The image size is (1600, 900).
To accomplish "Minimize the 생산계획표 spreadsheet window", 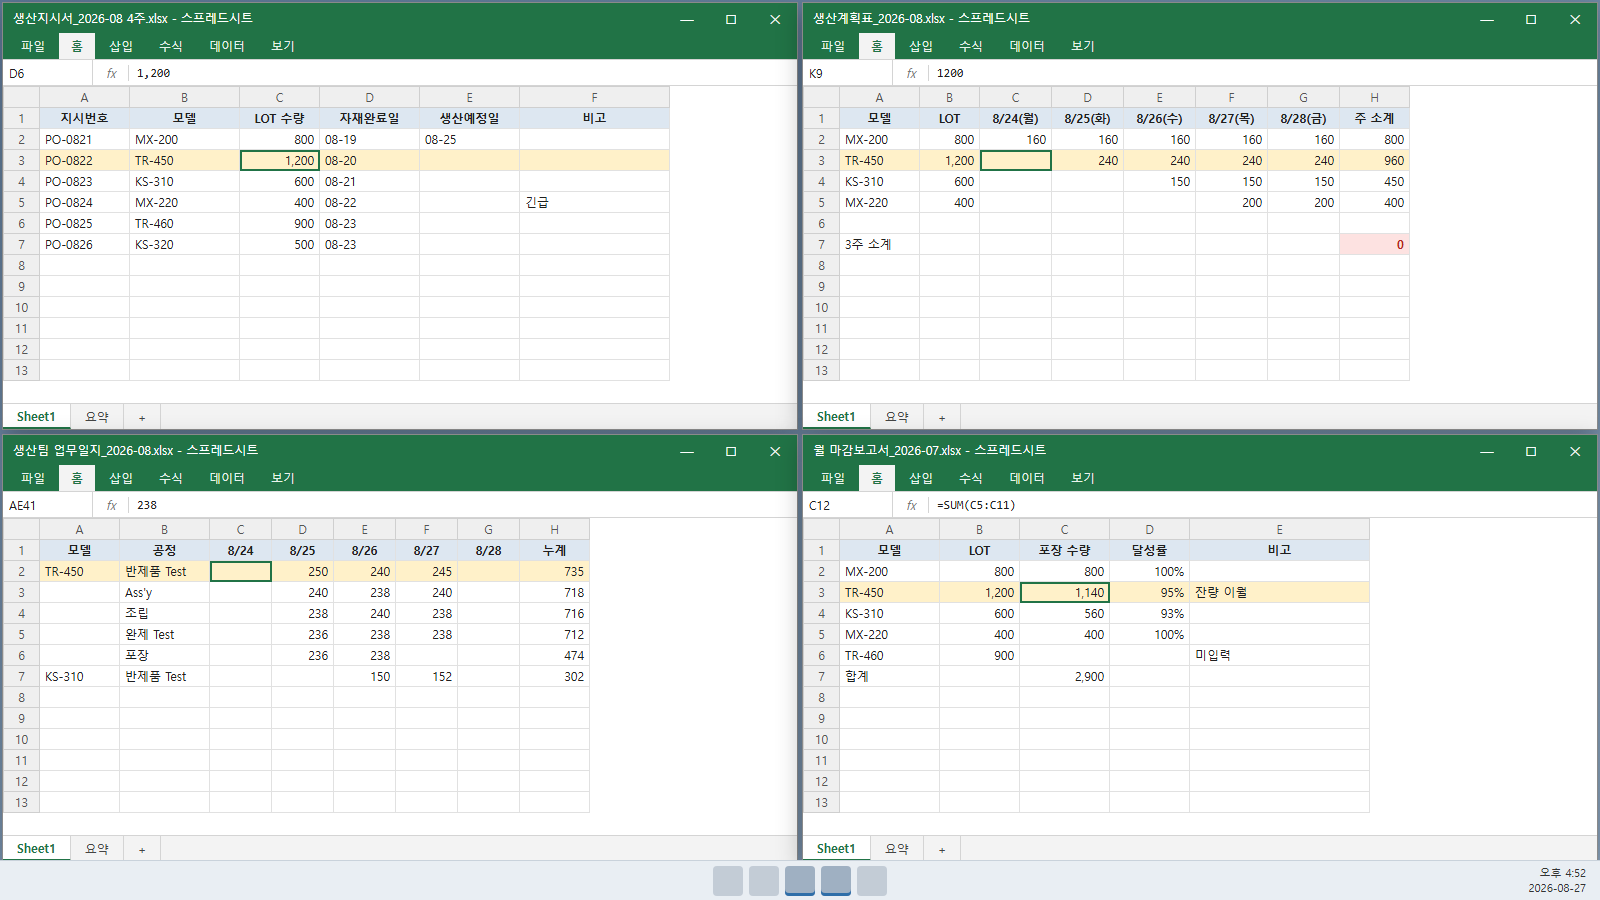I will 1487,19.
